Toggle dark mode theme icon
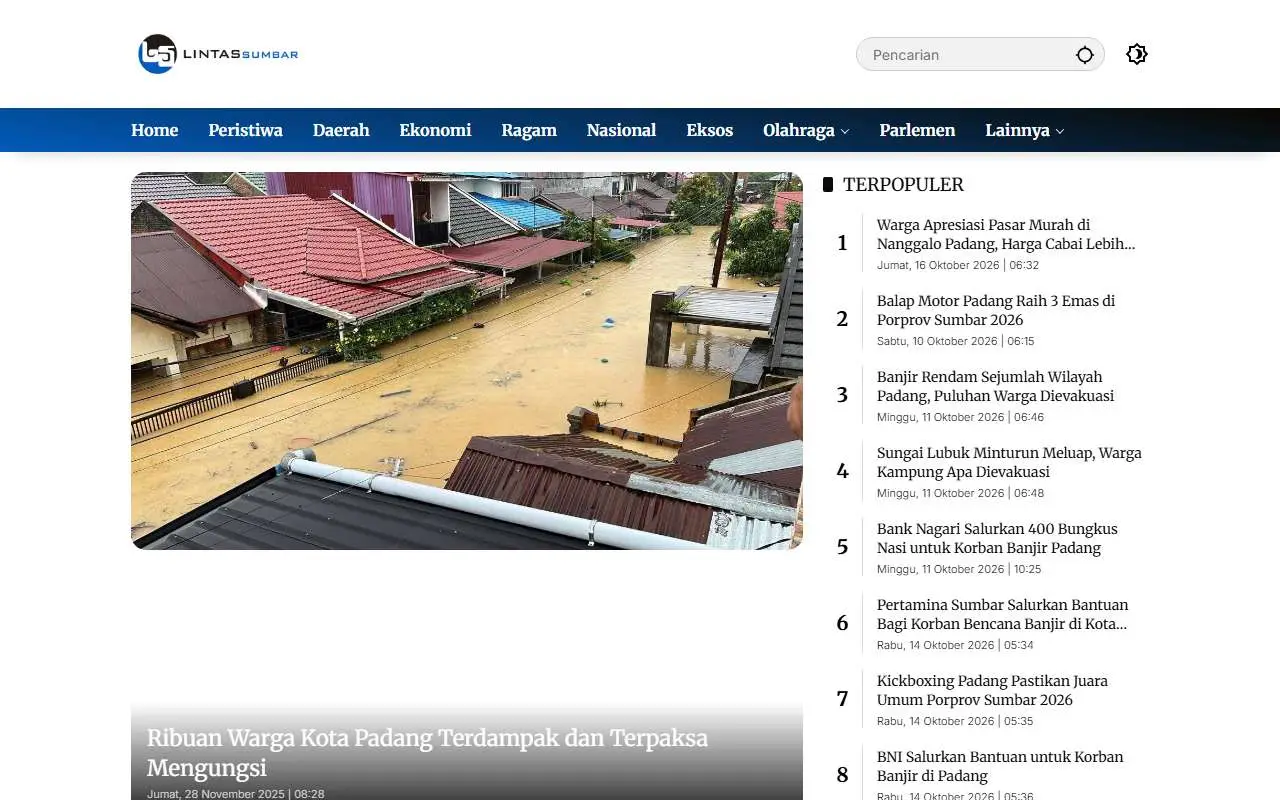Viewport: 1280px width, 800px height. (x=1136, y=54)
